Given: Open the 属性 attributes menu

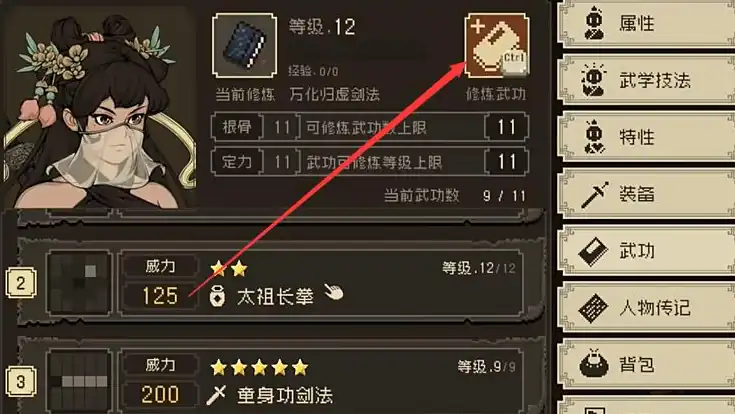Looking at the screenshot, I should [647, 23].
